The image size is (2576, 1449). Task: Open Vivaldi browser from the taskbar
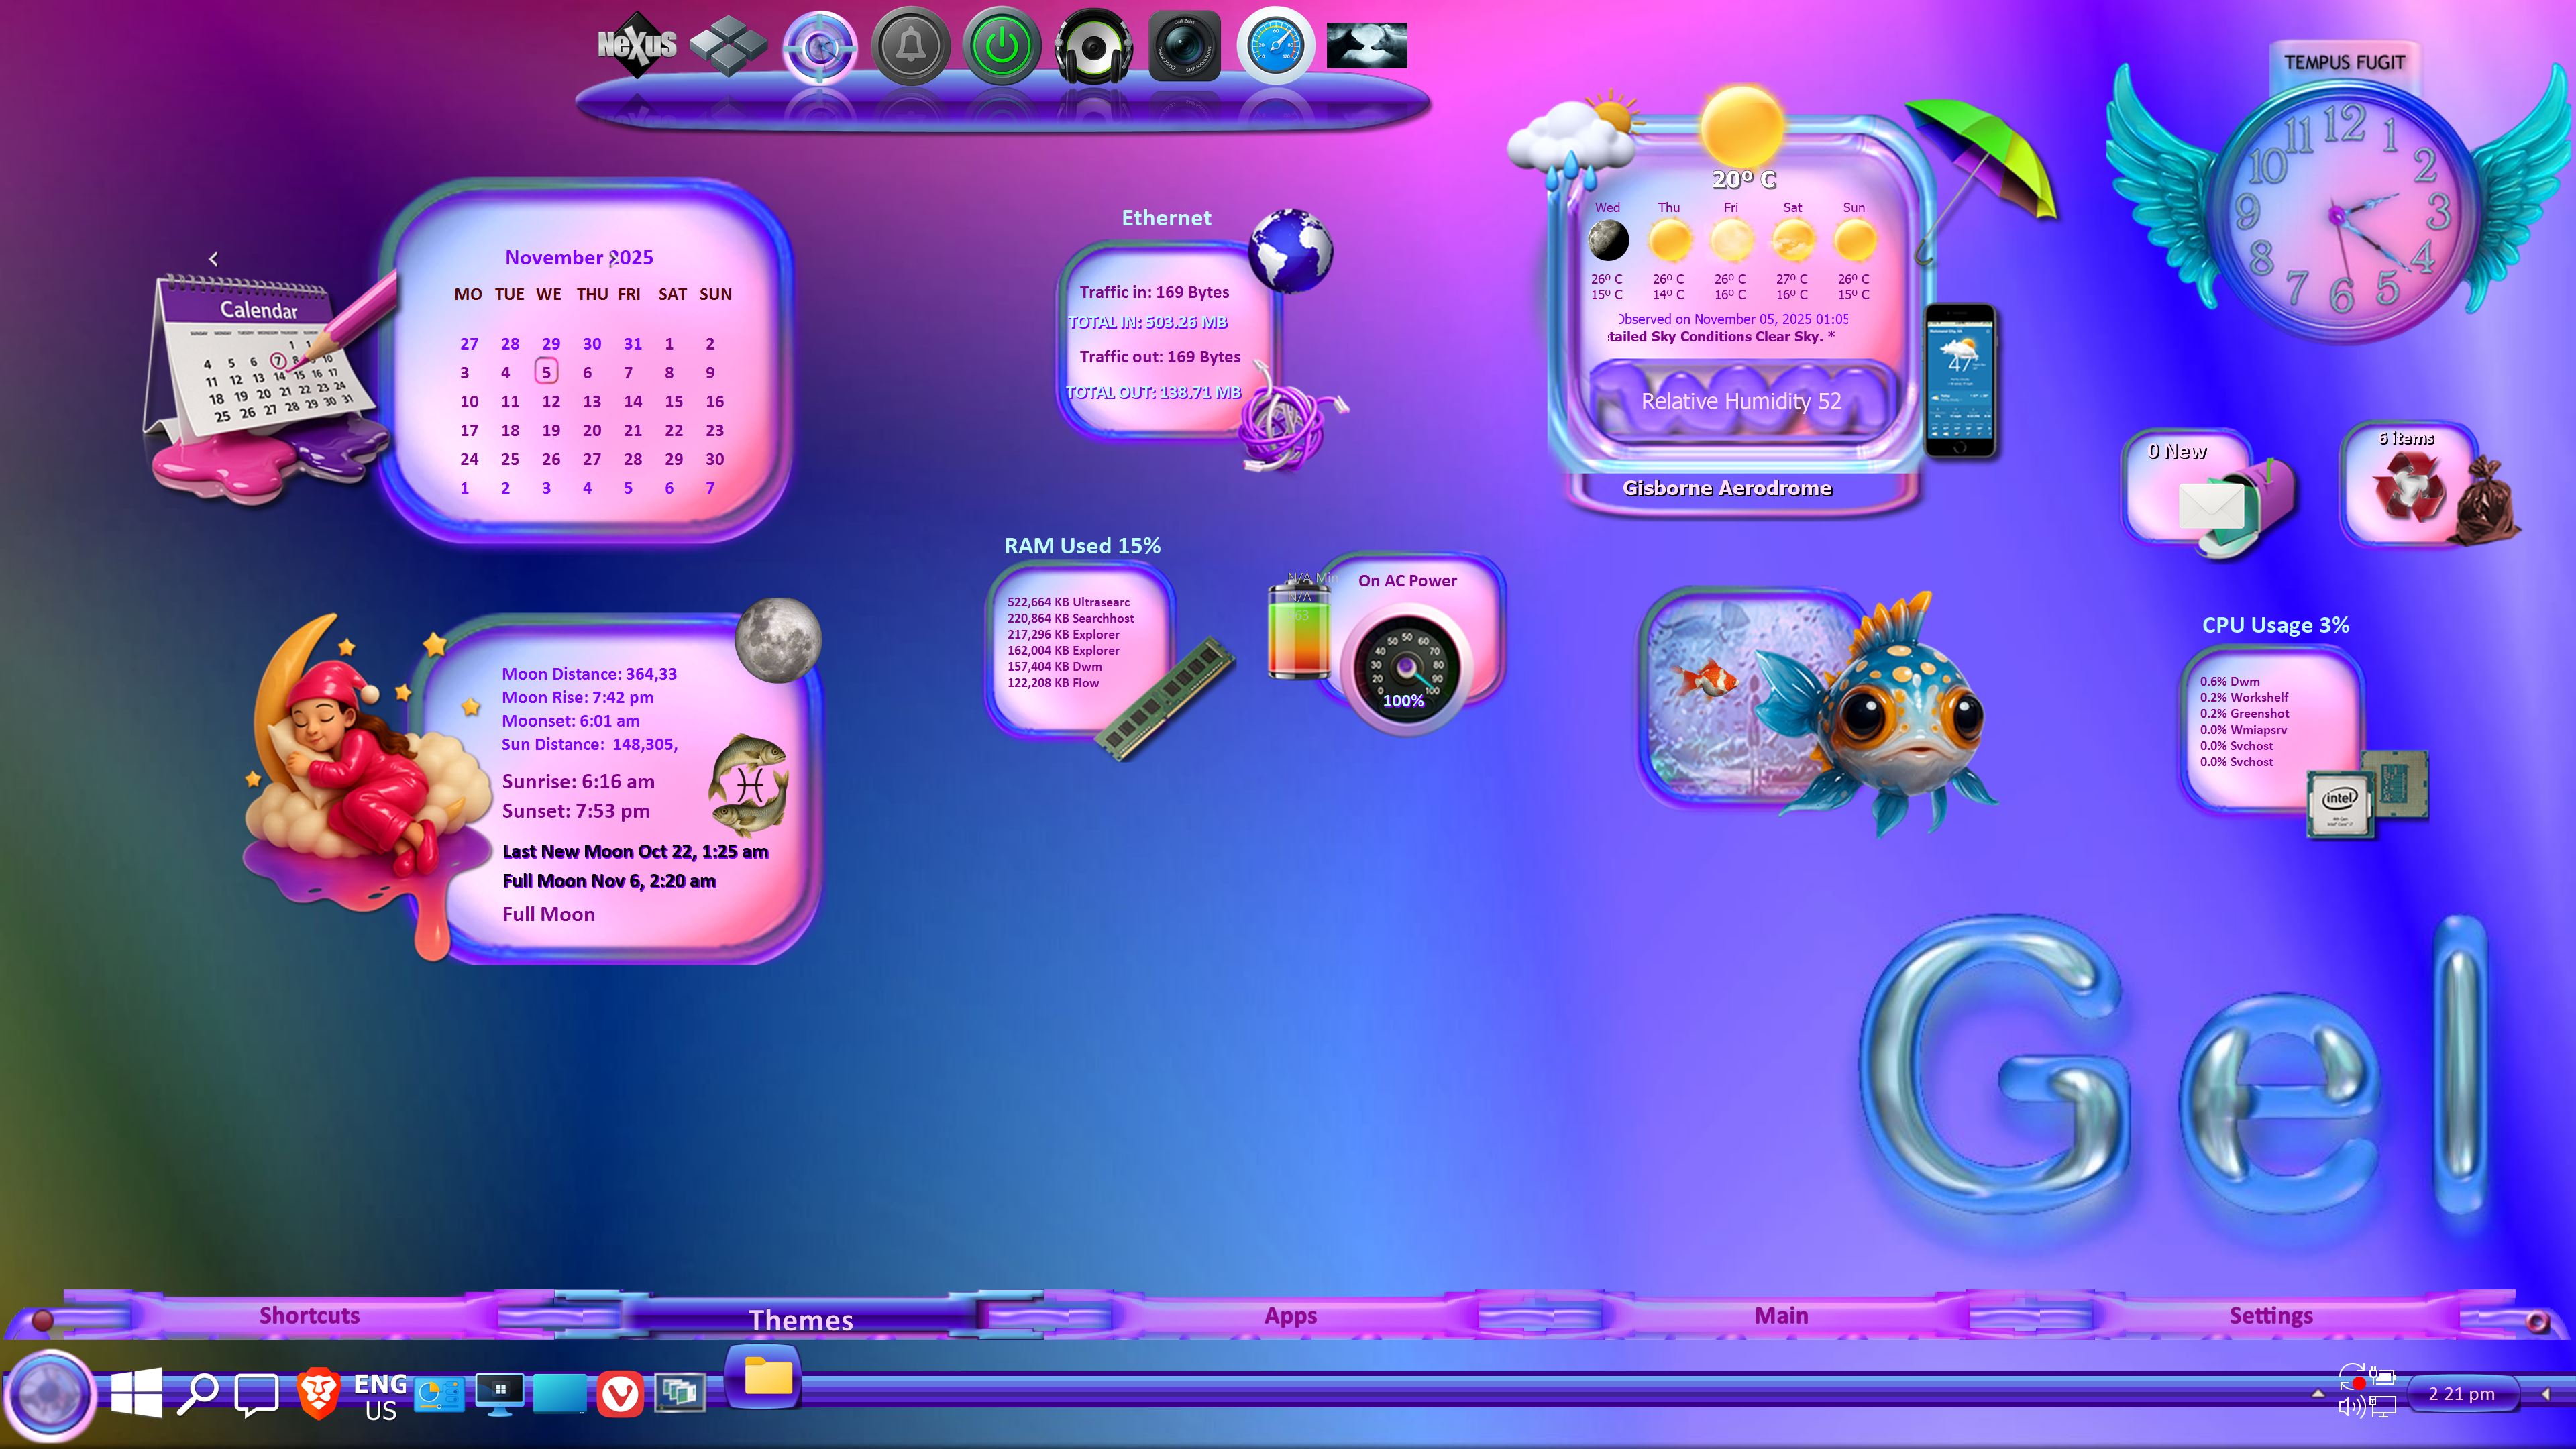tap(620, 1393)
